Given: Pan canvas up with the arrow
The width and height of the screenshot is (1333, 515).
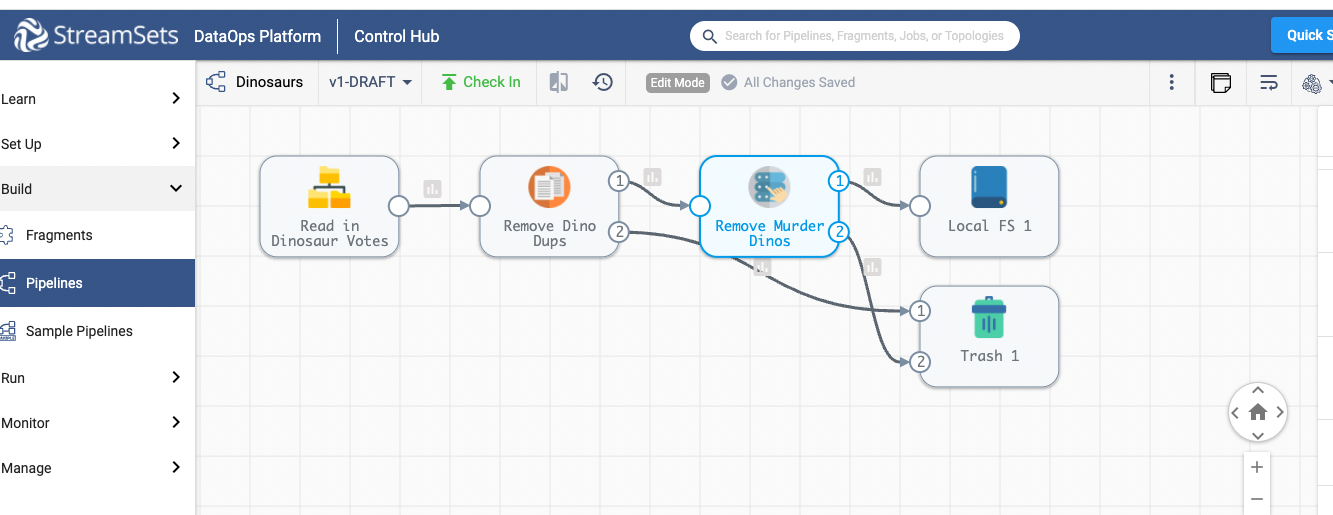Looking at the screenshot, I should point(1258,390).
